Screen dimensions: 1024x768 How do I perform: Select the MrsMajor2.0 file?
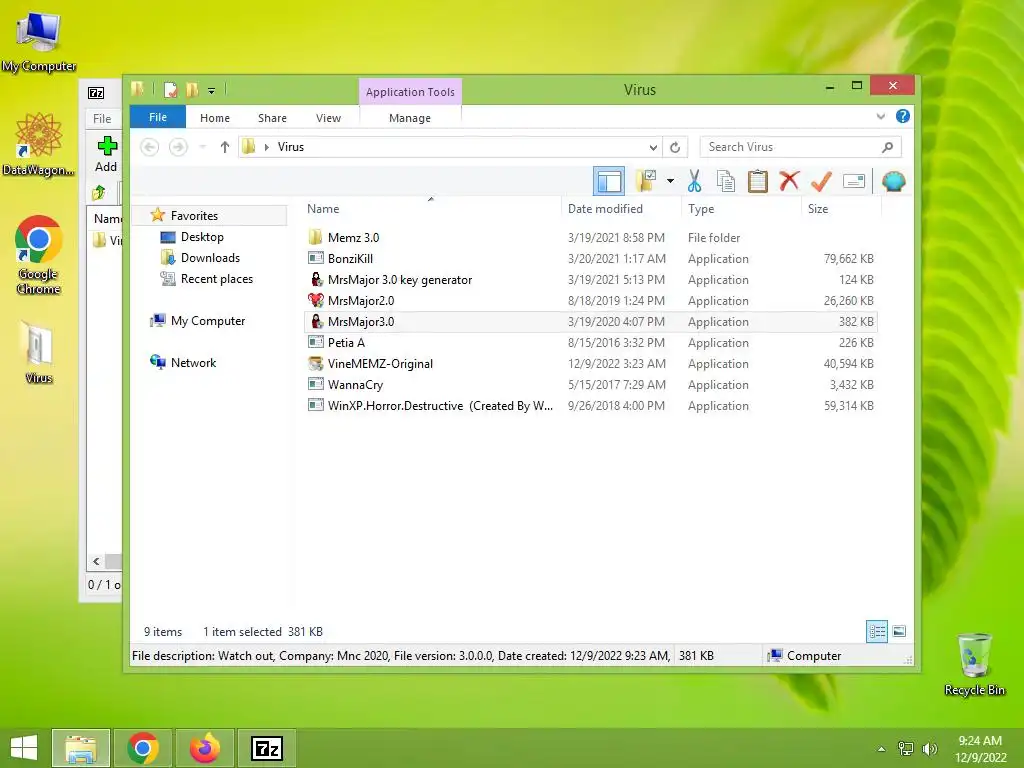tap(590, 300)
